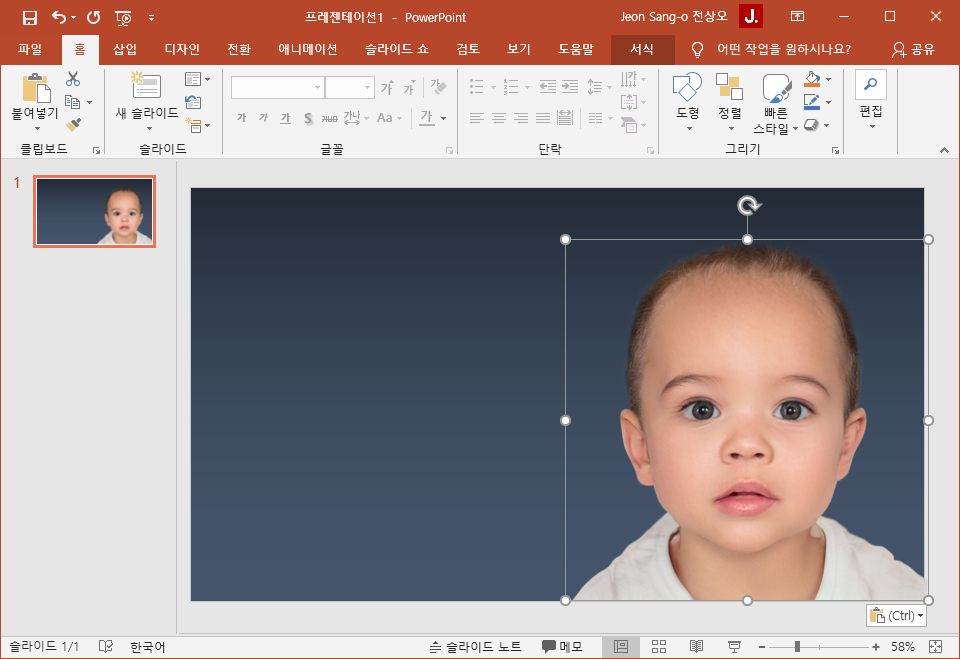Increase list indent level

570,87
